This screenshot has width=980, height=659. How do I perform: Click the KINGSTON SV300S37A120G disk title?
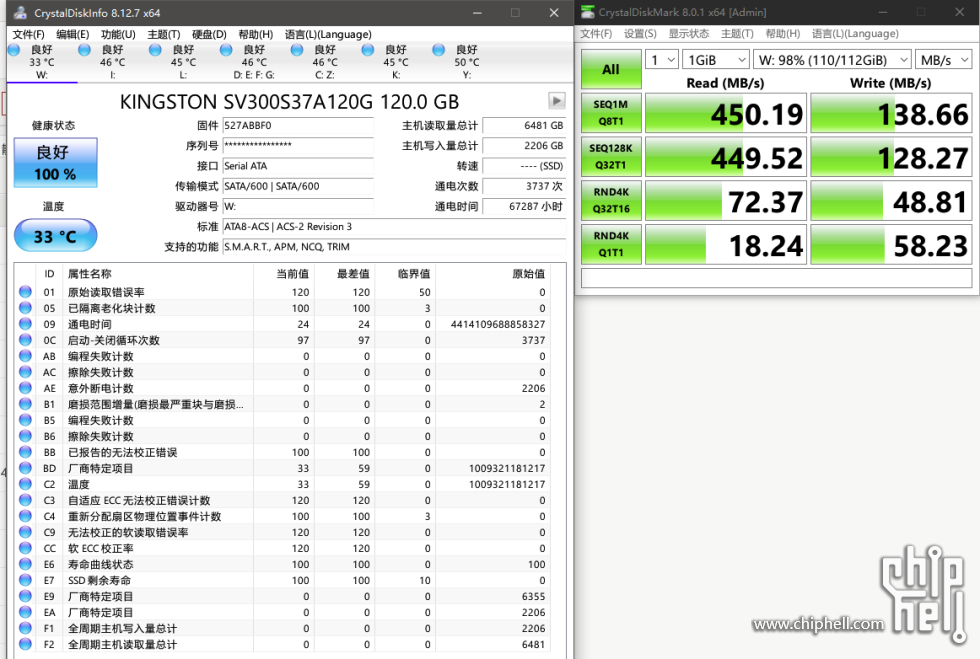[x=289, y=101]
